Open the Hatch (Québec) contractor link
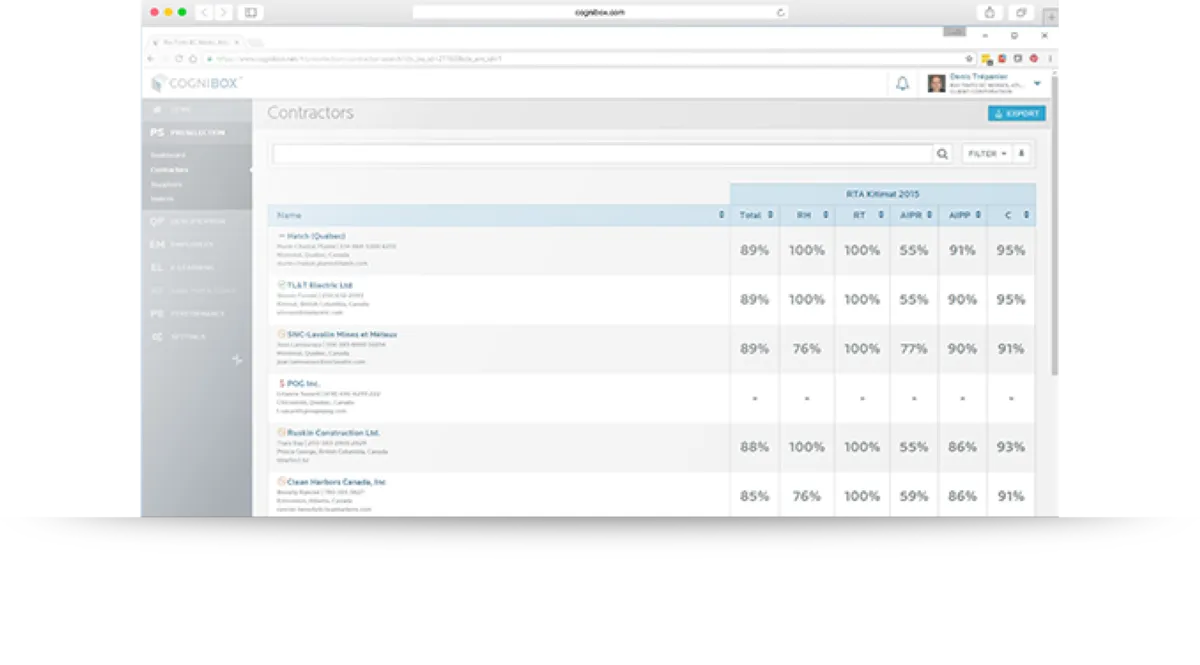1200x665 pixels. (x=316, y=236)
